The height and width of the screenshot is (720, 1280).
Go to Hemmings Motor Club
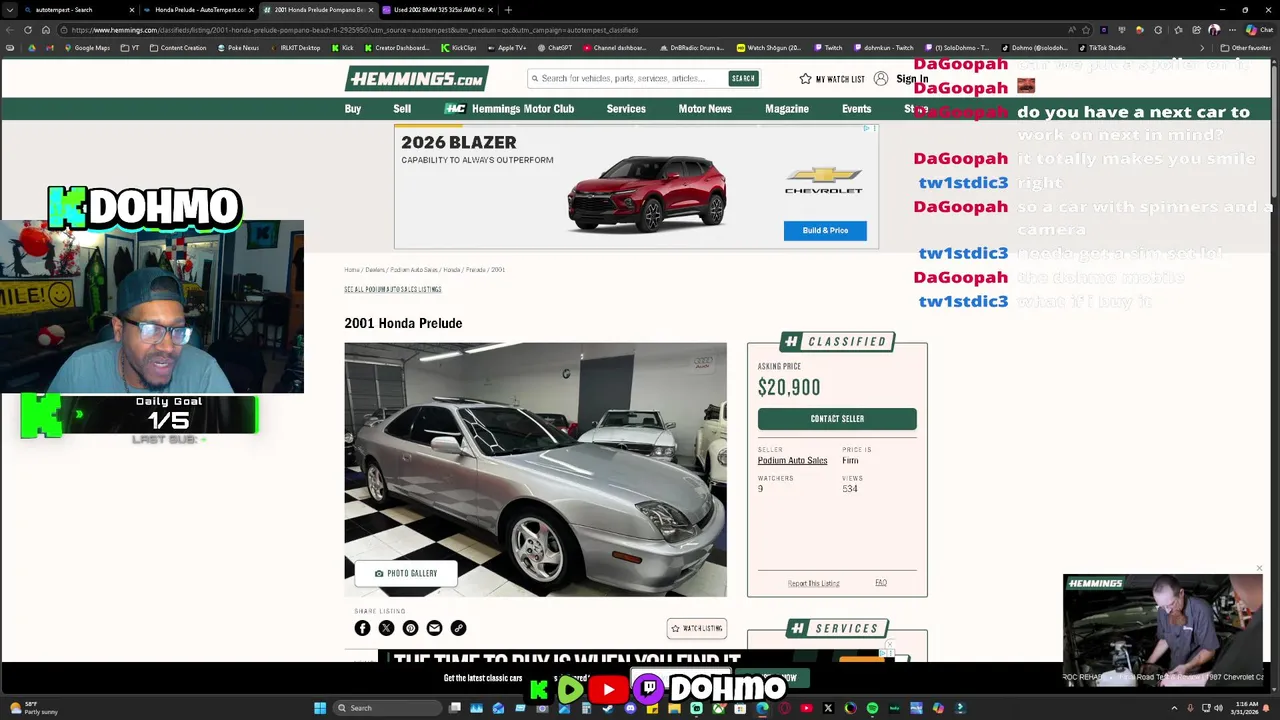[510, 109]
